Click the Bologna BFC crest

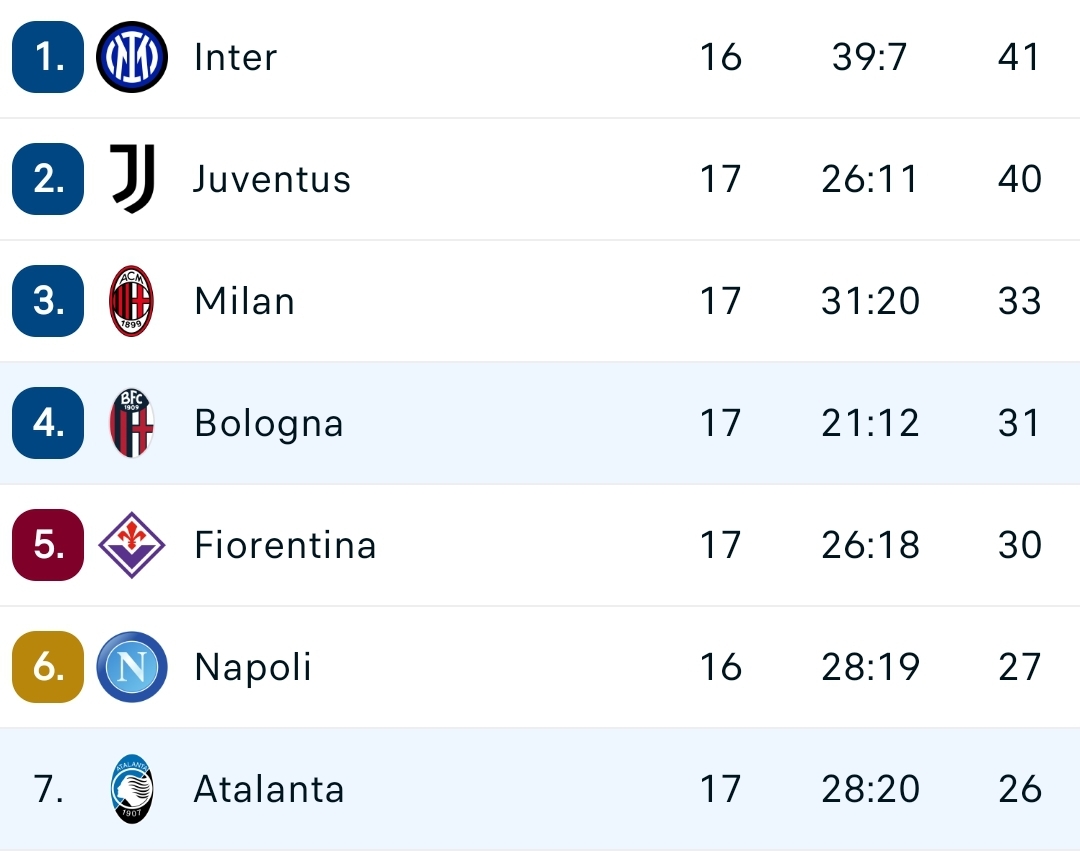coord(130,423)
